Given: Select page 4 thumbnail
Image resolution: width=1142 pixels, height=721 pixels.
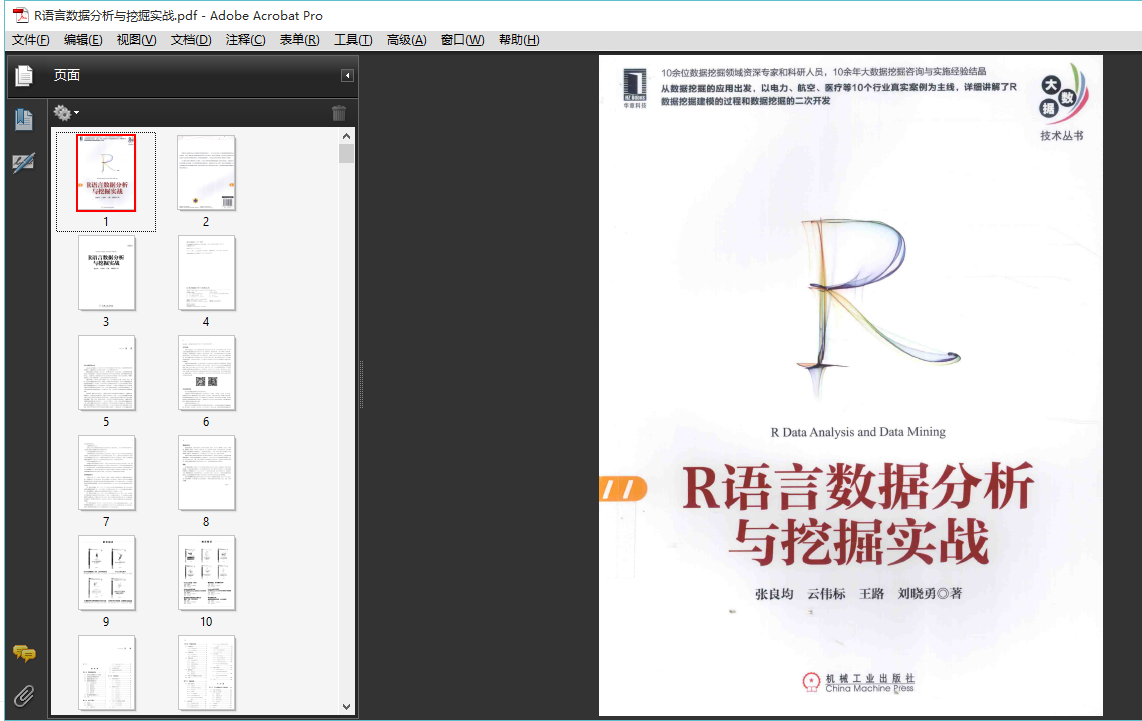Looking at the screenshot, I should coord(207,272).
